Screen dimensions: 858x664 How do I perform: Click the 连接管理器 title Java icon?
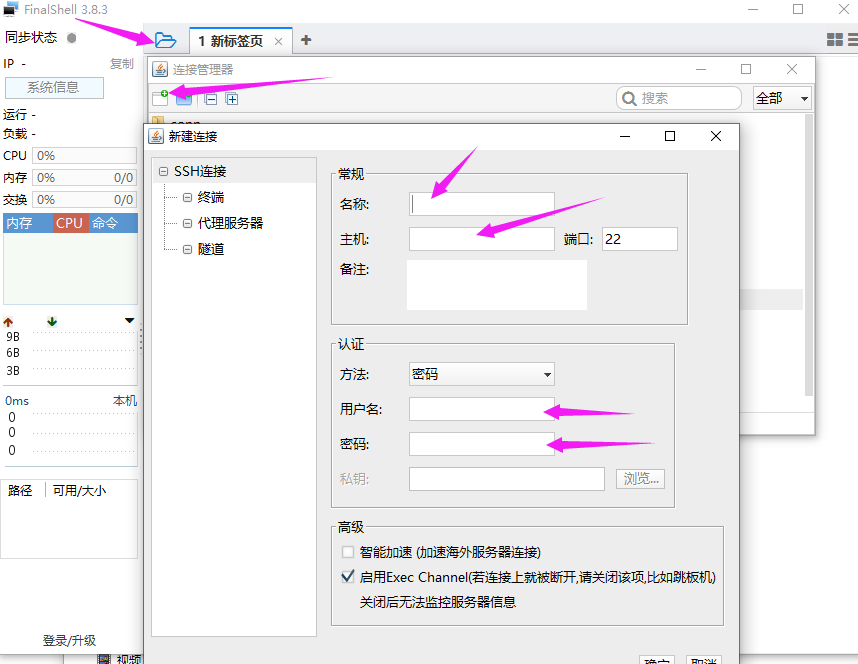[x=160, y=69]
